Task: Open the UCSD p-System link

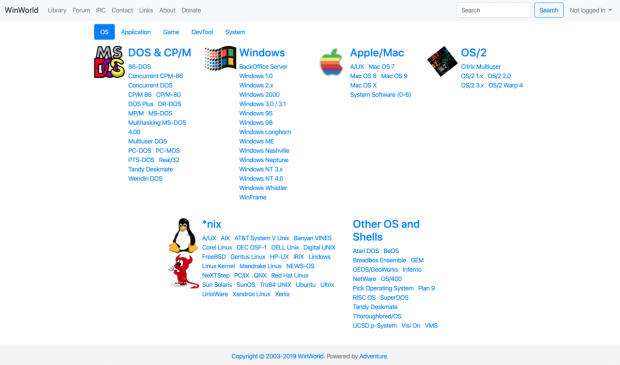Action: click(x=375, y=326)
